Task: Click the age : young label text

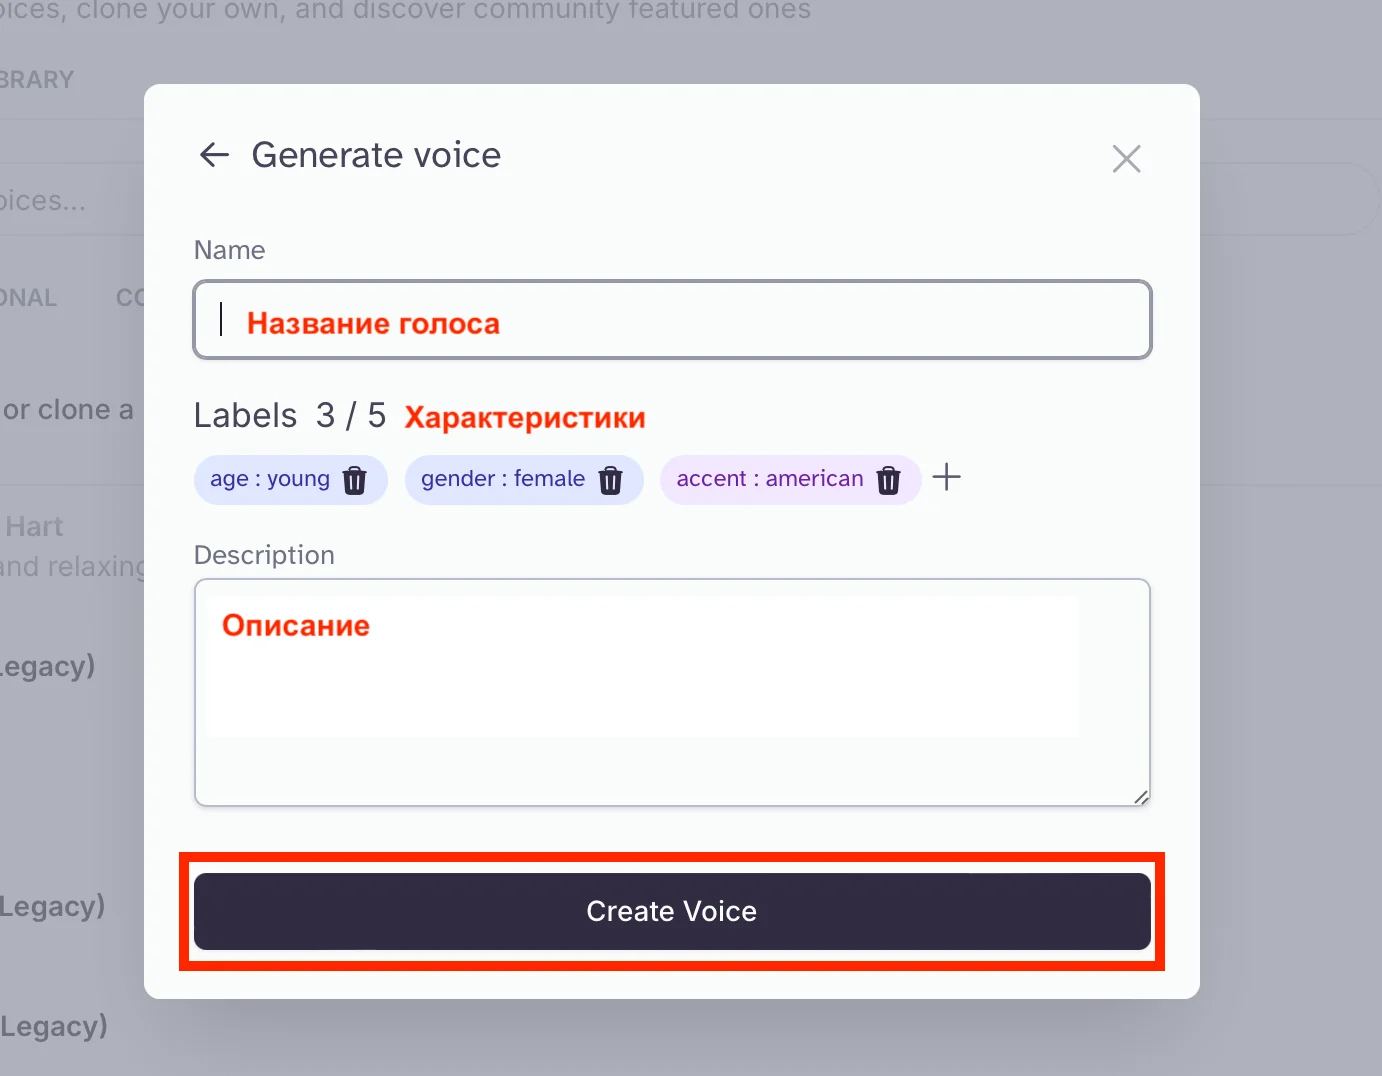Action: click(269, 479)
